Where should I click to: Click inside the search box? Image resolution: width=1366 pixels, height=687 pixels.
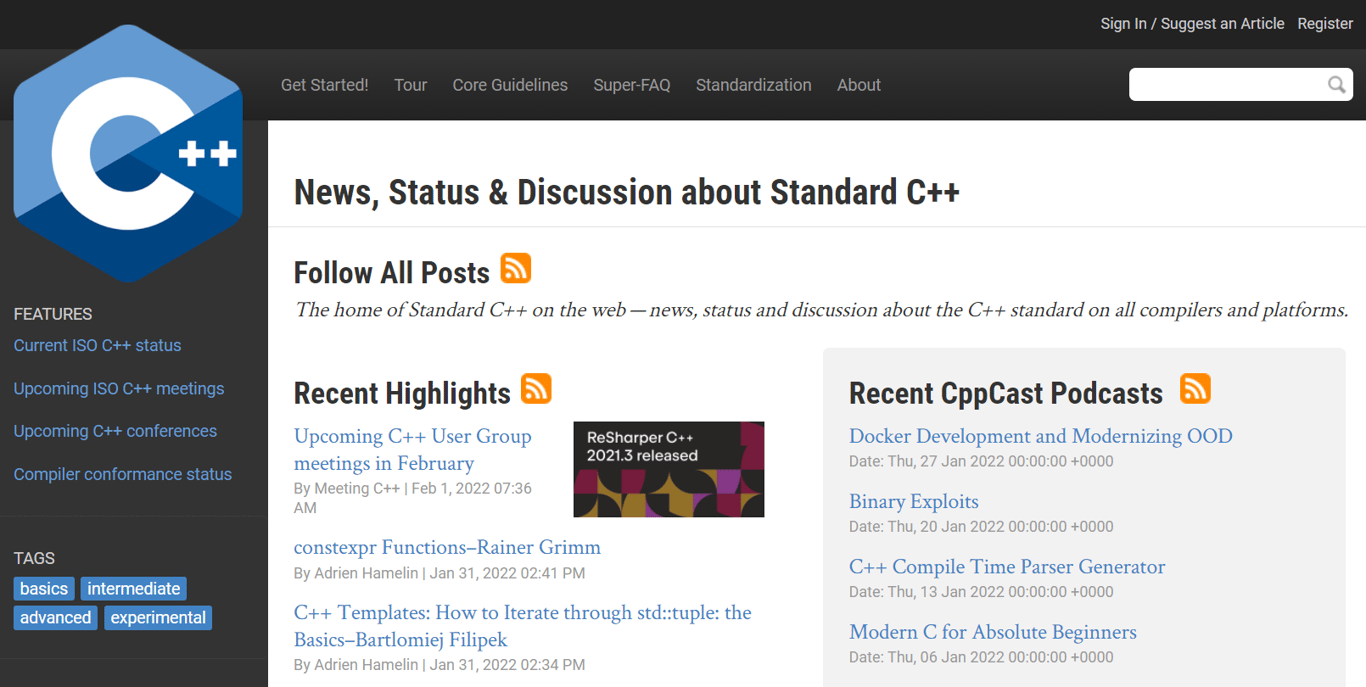[1230, 84]
